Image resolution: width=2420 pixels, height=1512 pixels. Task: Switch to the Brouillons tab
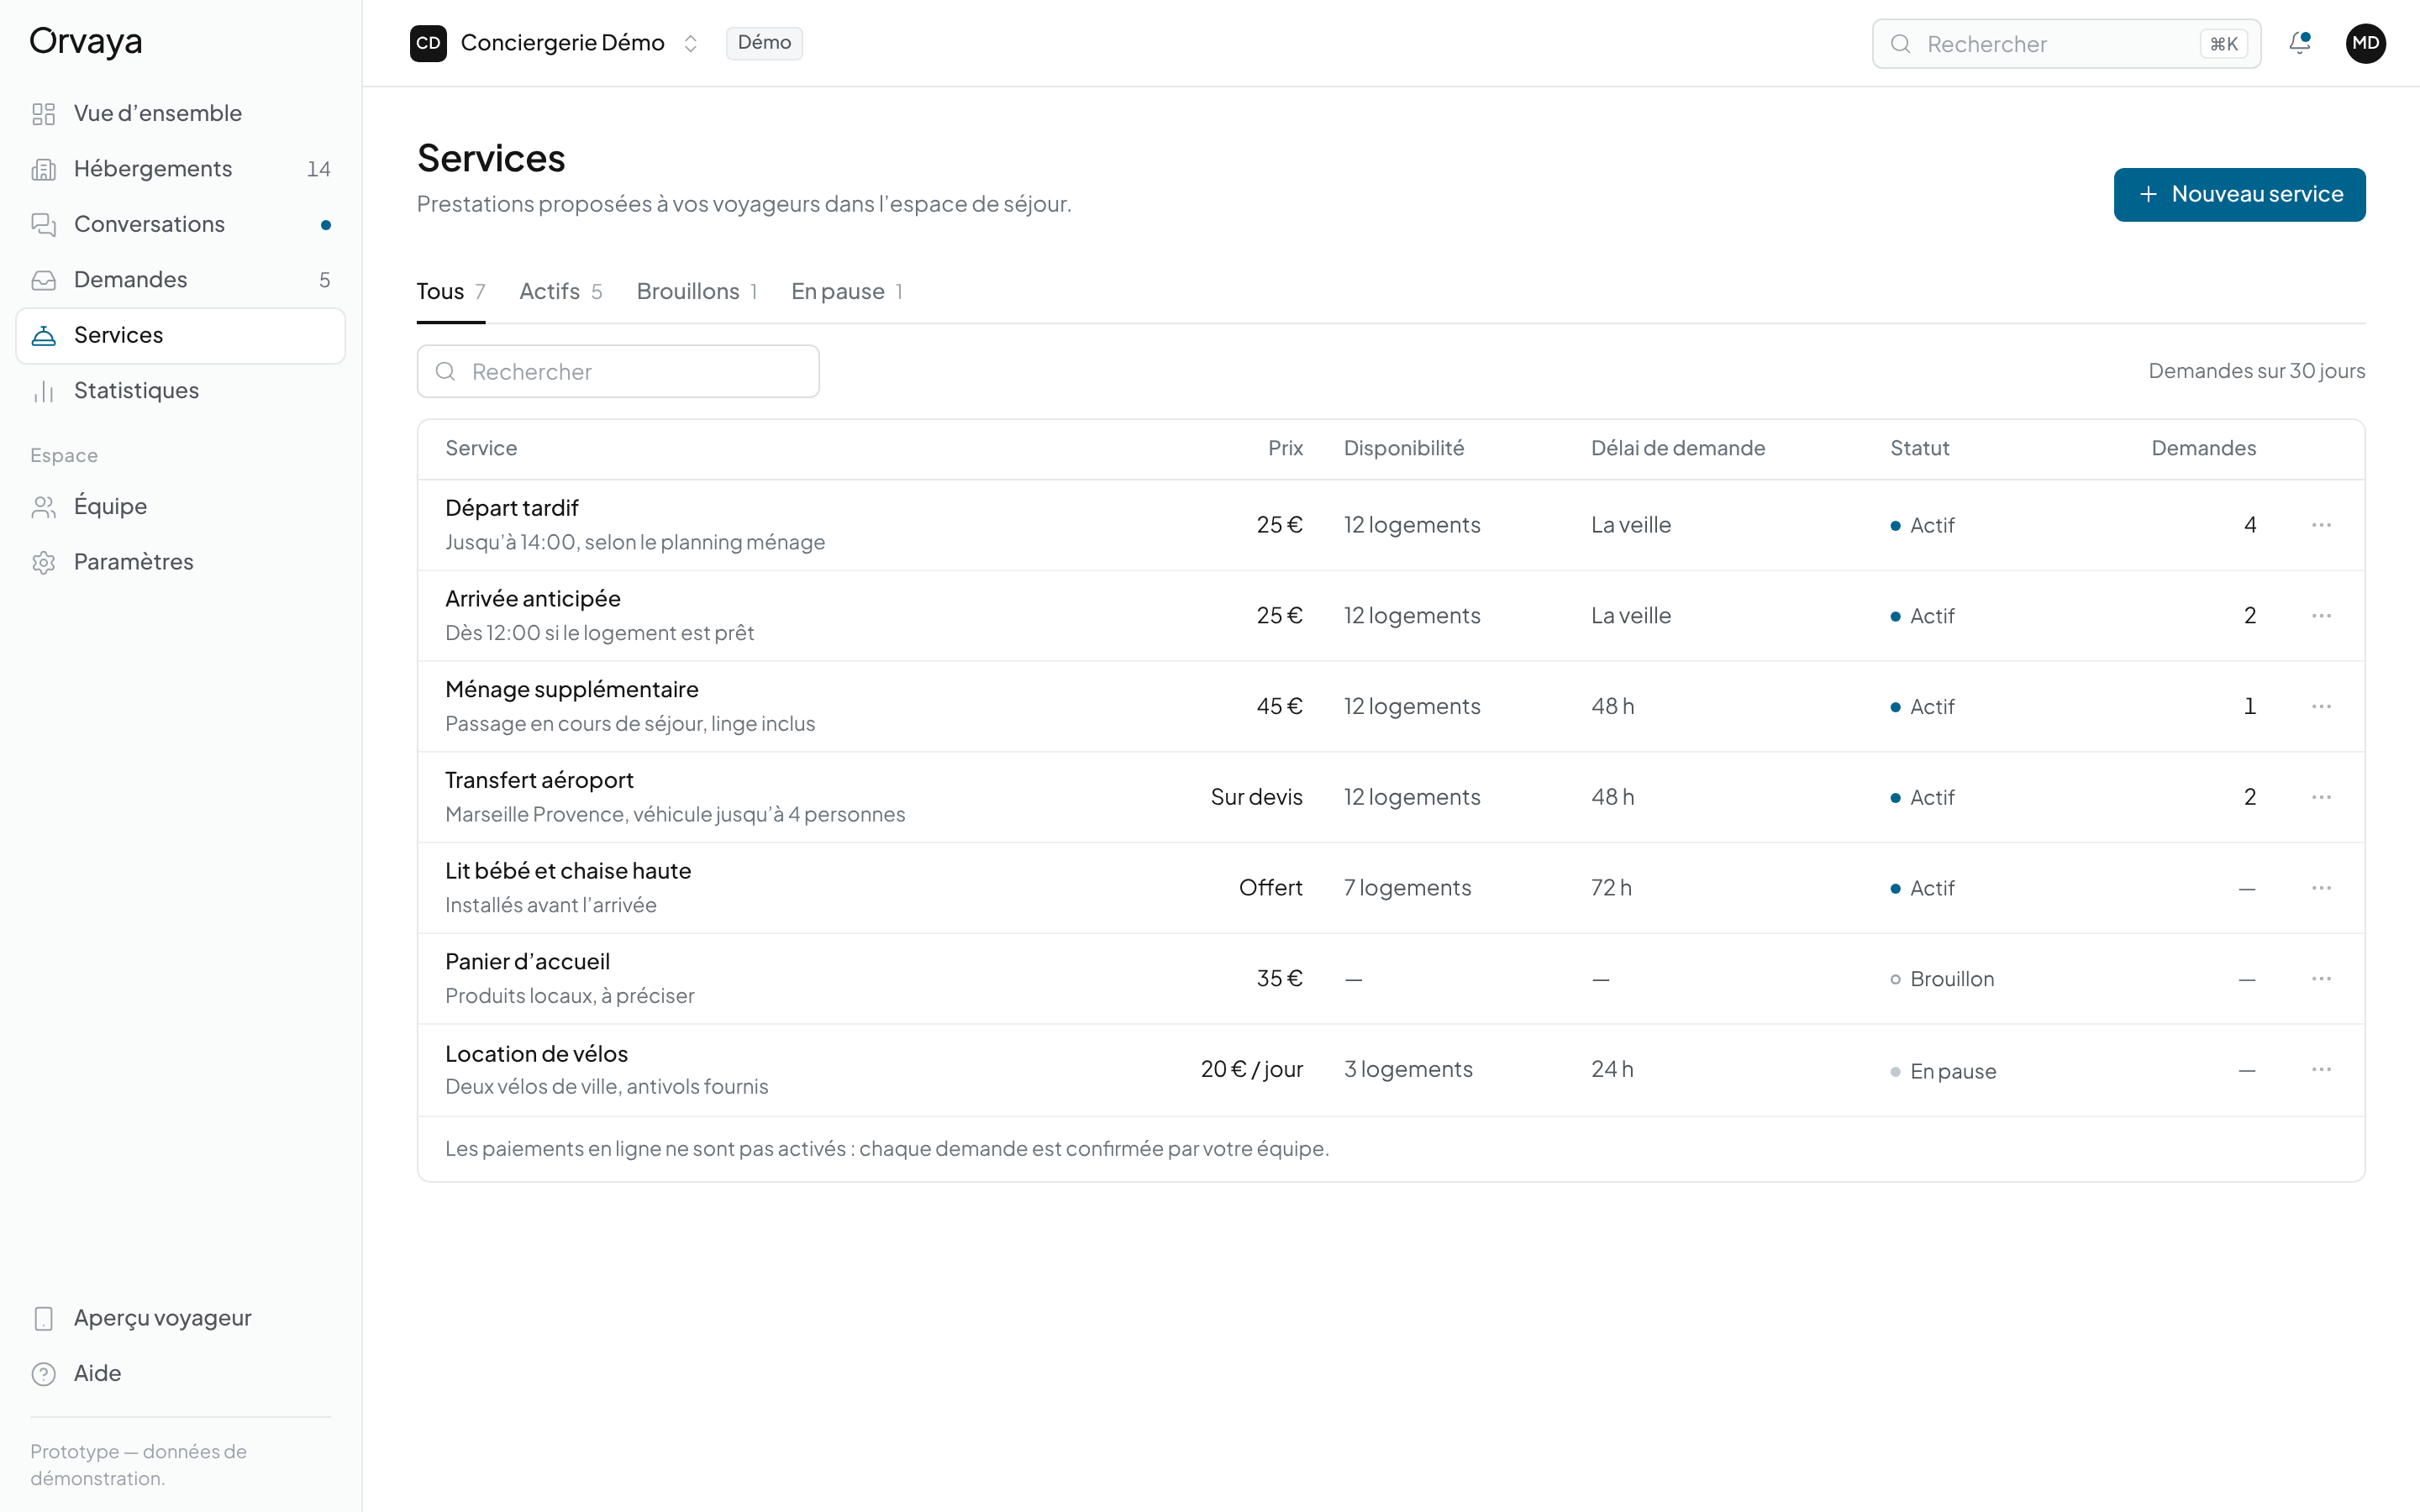coord(697,291)
